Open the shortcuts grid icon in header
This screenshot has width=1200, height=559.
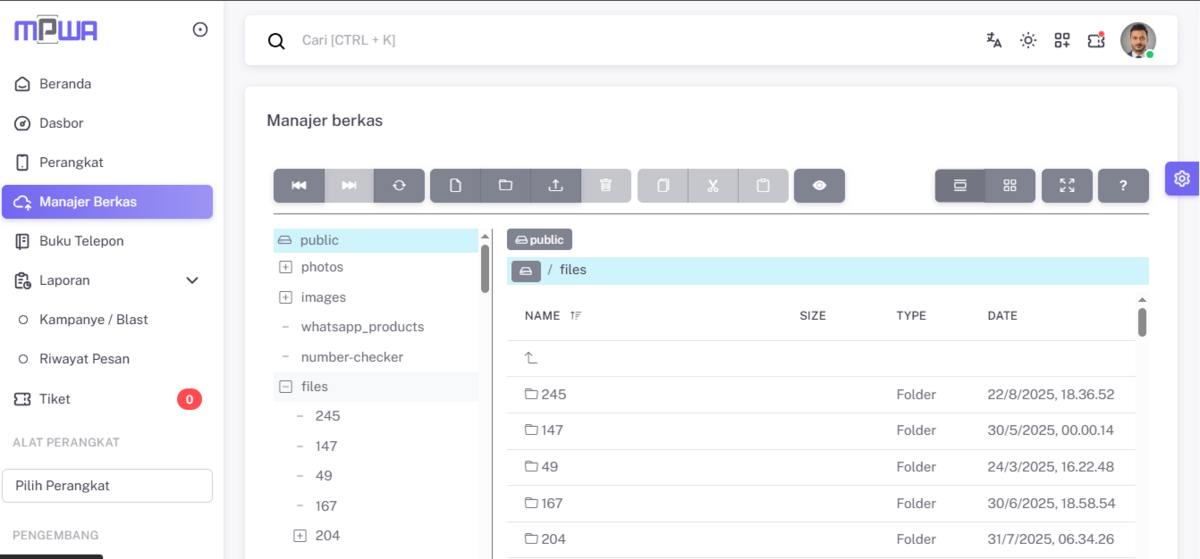click(x=1062, y=41)
